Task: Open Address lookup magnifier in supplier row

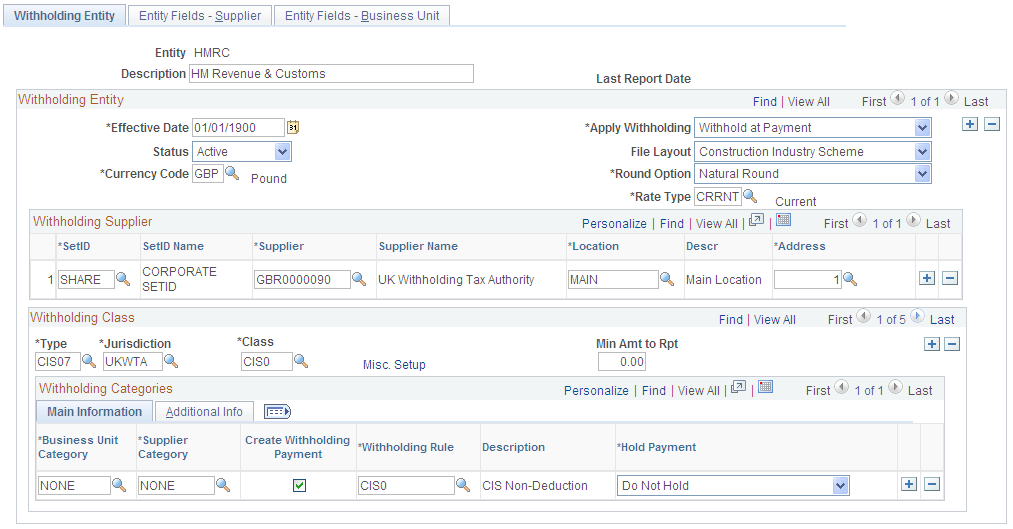Action: coord(850,279)
